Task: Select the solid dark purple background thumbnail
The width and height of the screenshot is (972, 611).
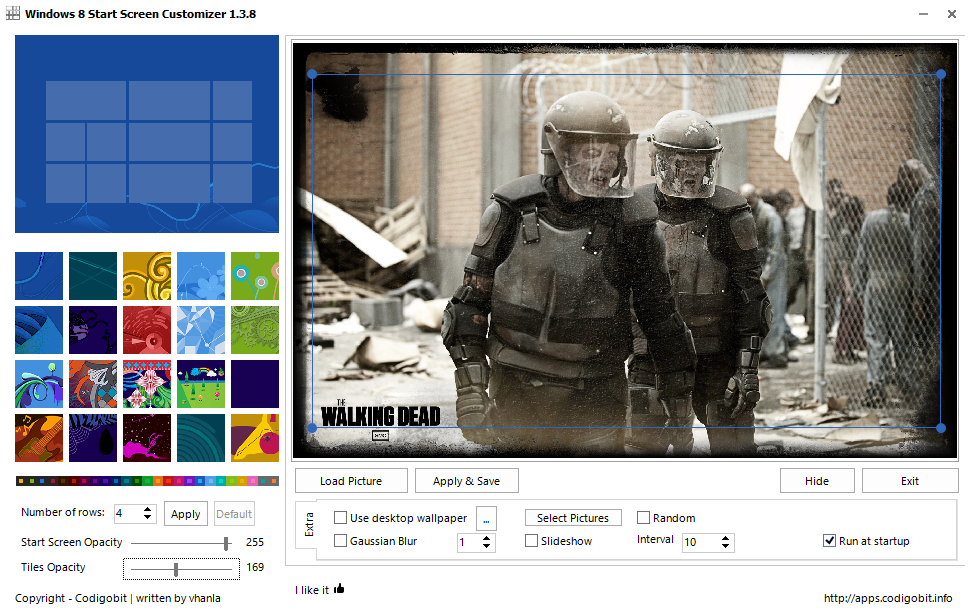Action: click(255, 384)
